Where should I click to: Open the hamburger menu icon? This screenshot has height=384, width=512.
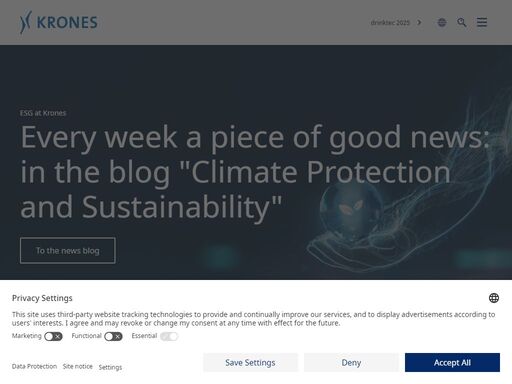click(482, 22)
